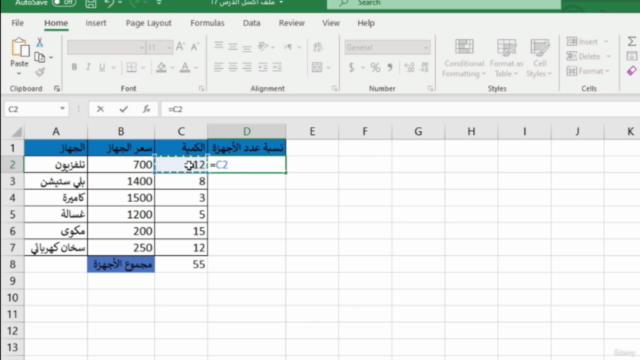Cancel formula entry with X button
640x360 pixels.
(x=100, y=109)
